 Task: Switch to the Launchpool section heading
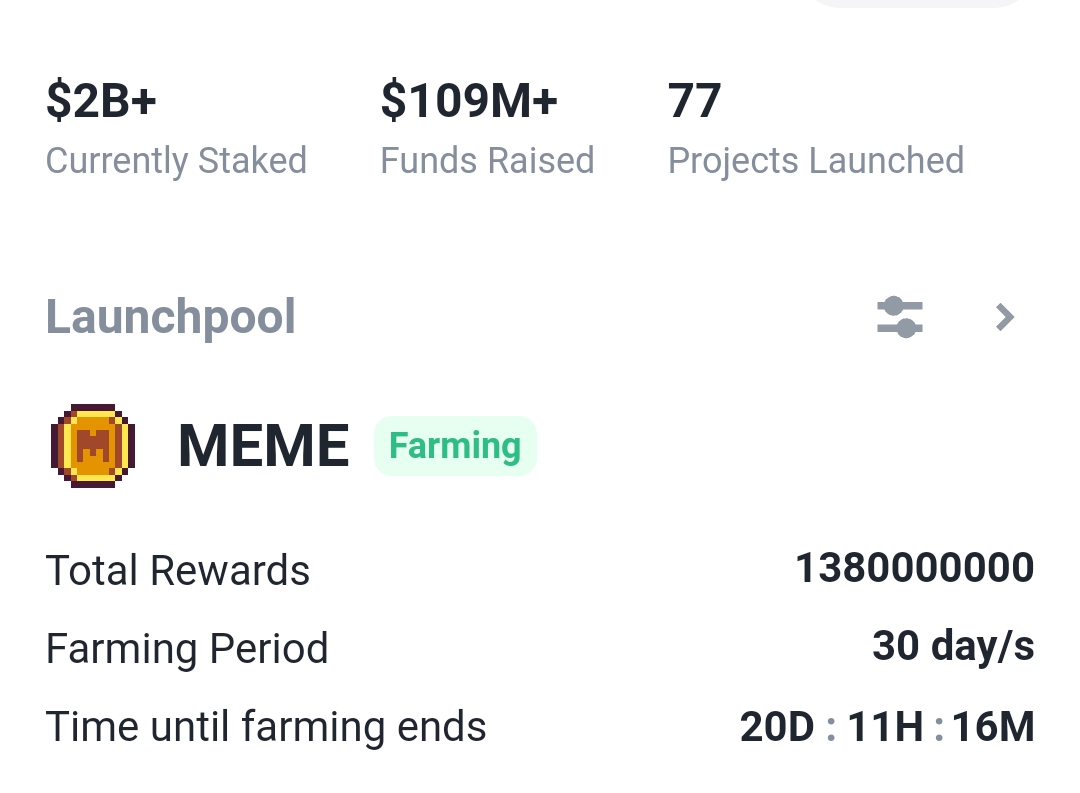click(x=170, y=317)
